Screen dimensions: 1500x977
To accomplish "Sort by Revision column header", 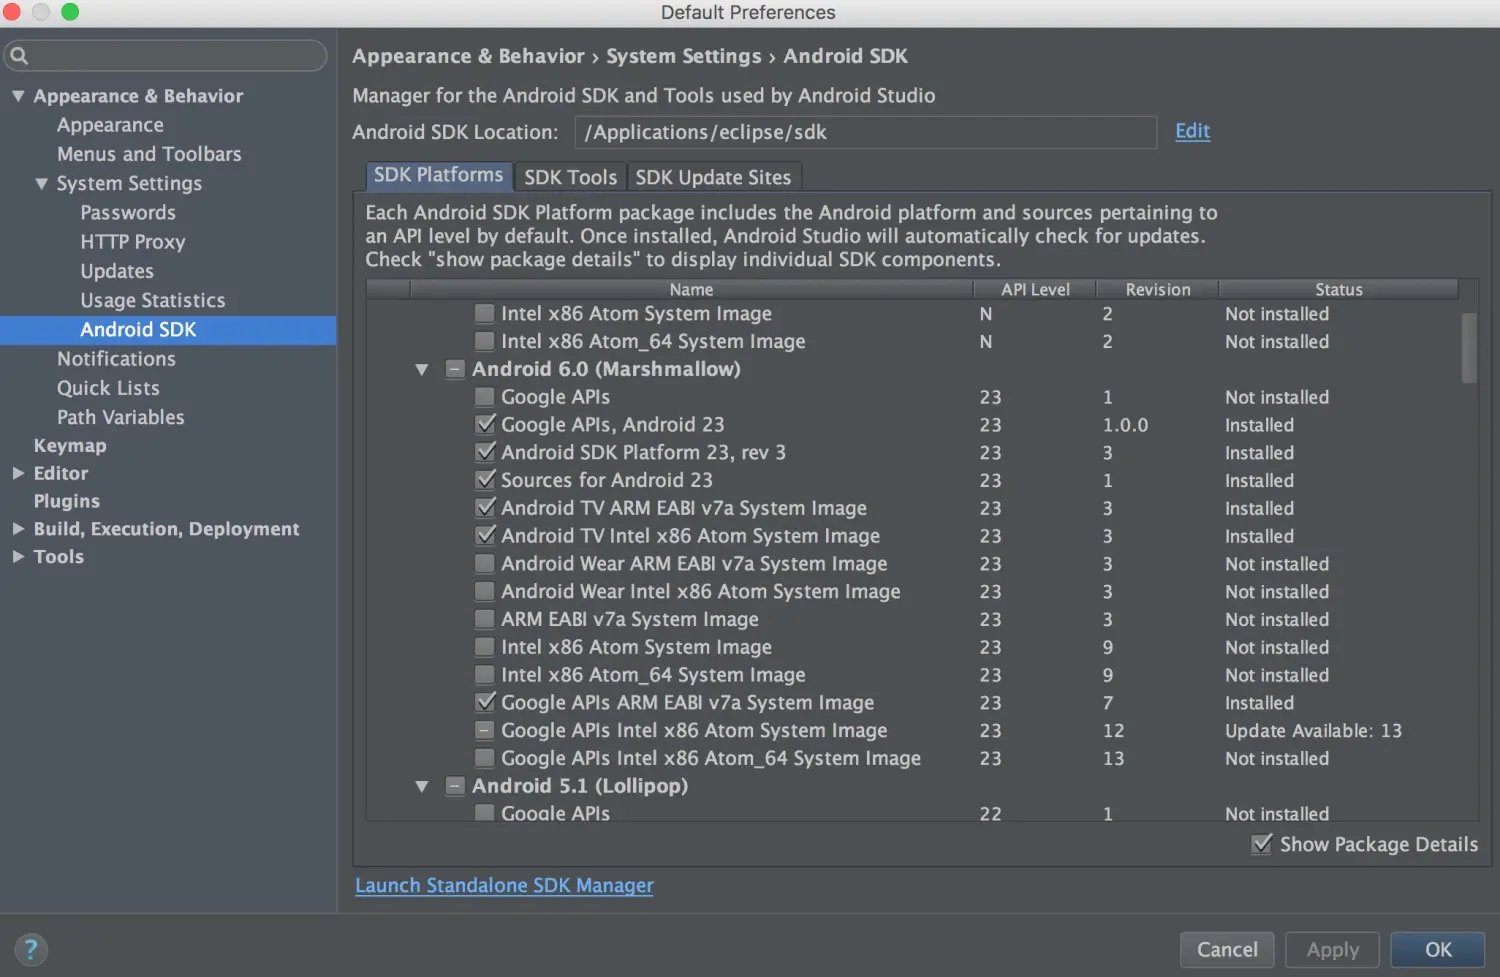I will pos(1158,289).
